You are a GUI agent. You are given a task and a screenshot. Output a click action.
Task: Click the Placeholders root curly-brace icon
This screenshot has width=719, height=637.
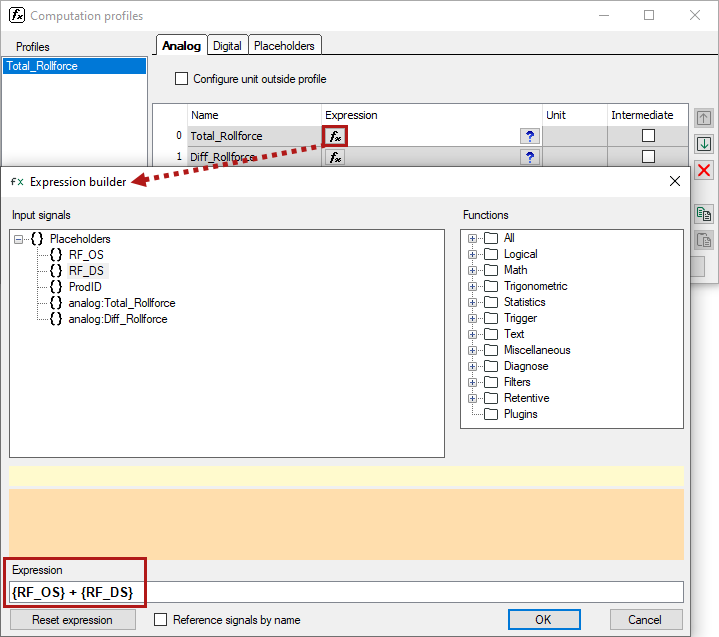pos(37,238)
